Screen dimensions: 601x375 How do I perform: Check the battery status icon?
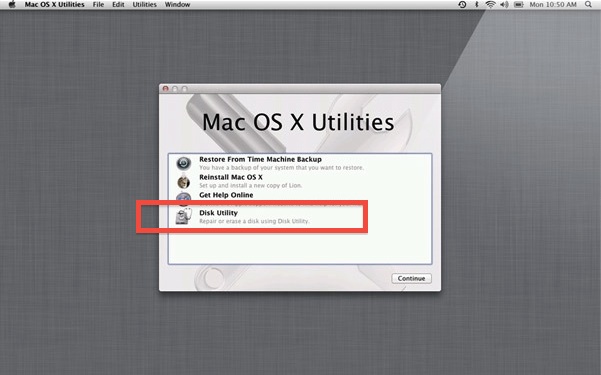coord(519,5)
